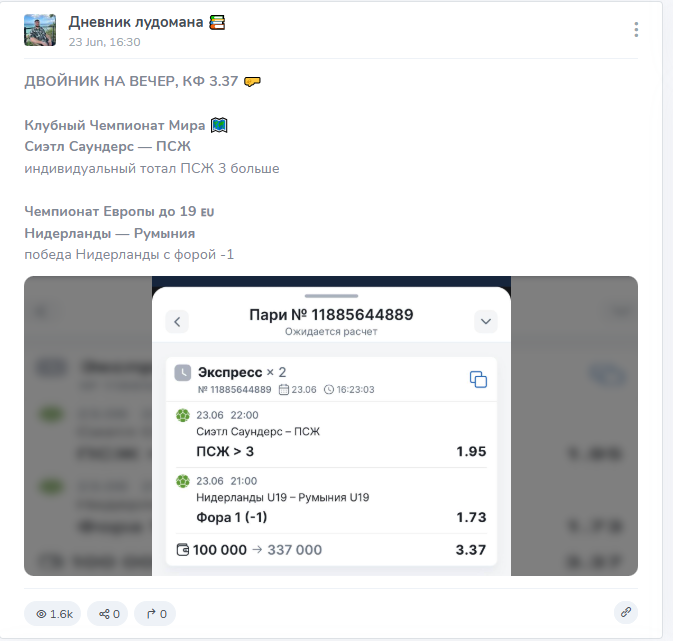
Task: Expand the chevron next to Пари № 11885644889
Action: pyautogui.click(x=485, y=322)
